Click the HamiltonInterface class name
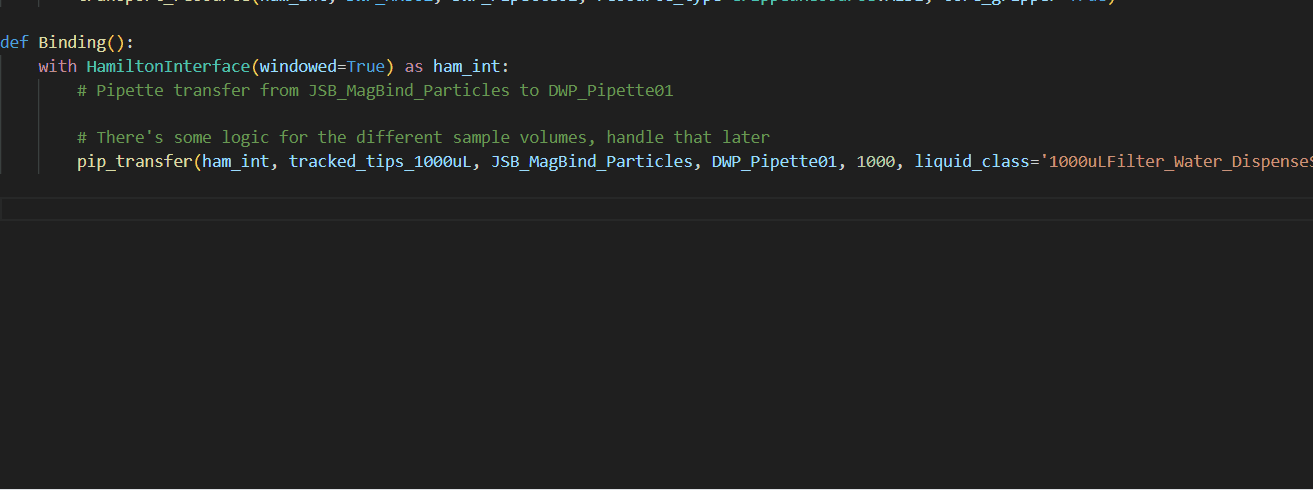The width and height of the screenshot is (1313, 490). point(168,67)
